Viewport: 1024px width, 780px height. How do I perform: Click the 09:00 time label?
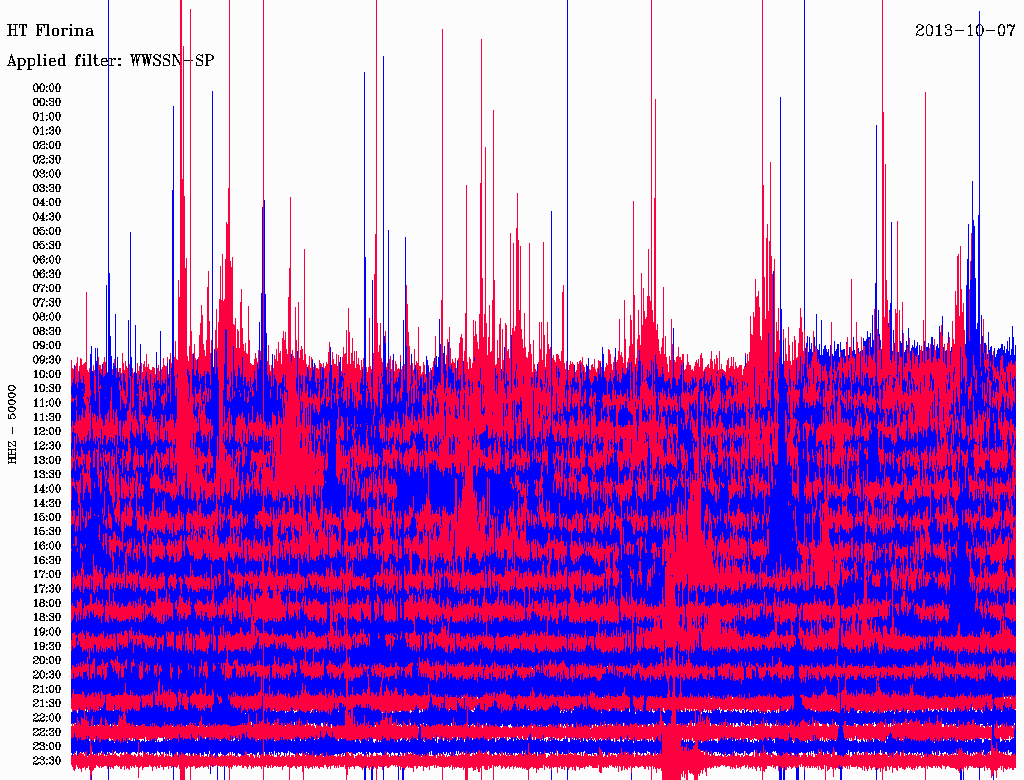click(x=47, y=346)
